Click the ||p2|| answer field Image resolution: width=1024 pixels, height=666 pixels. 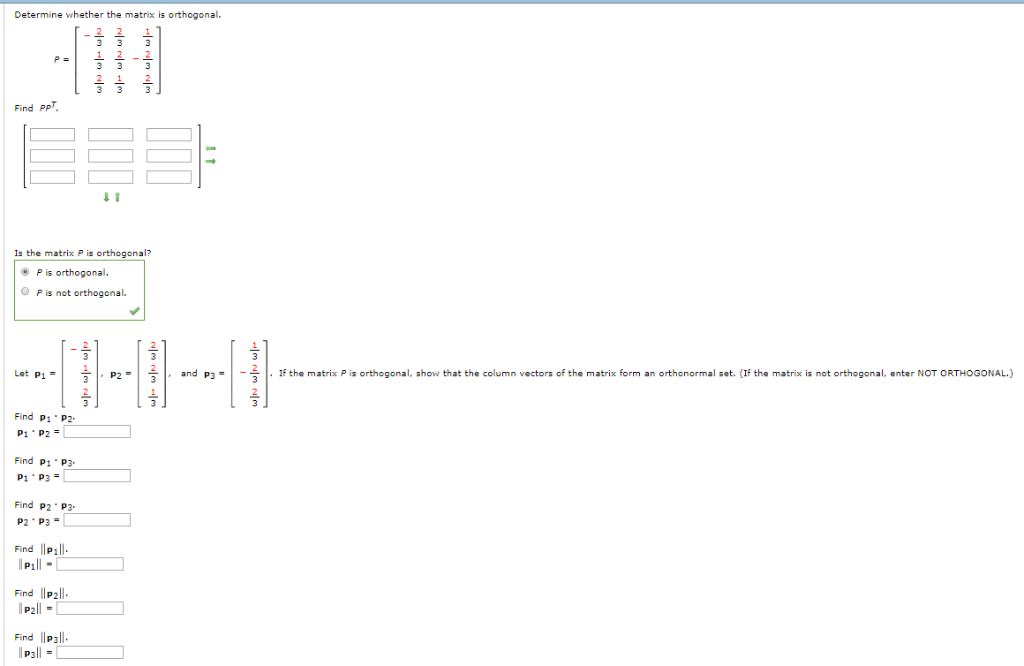(90, 607)
